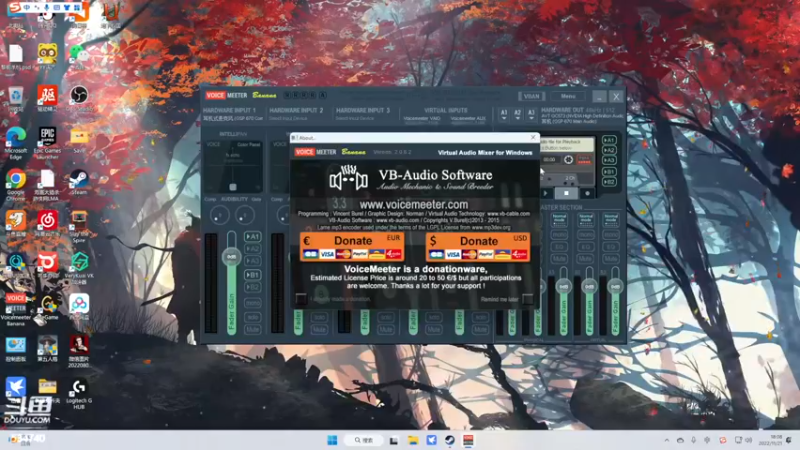
Task: Enable mono on Hardware Input 1 strip
Action: tap(253, 303)
